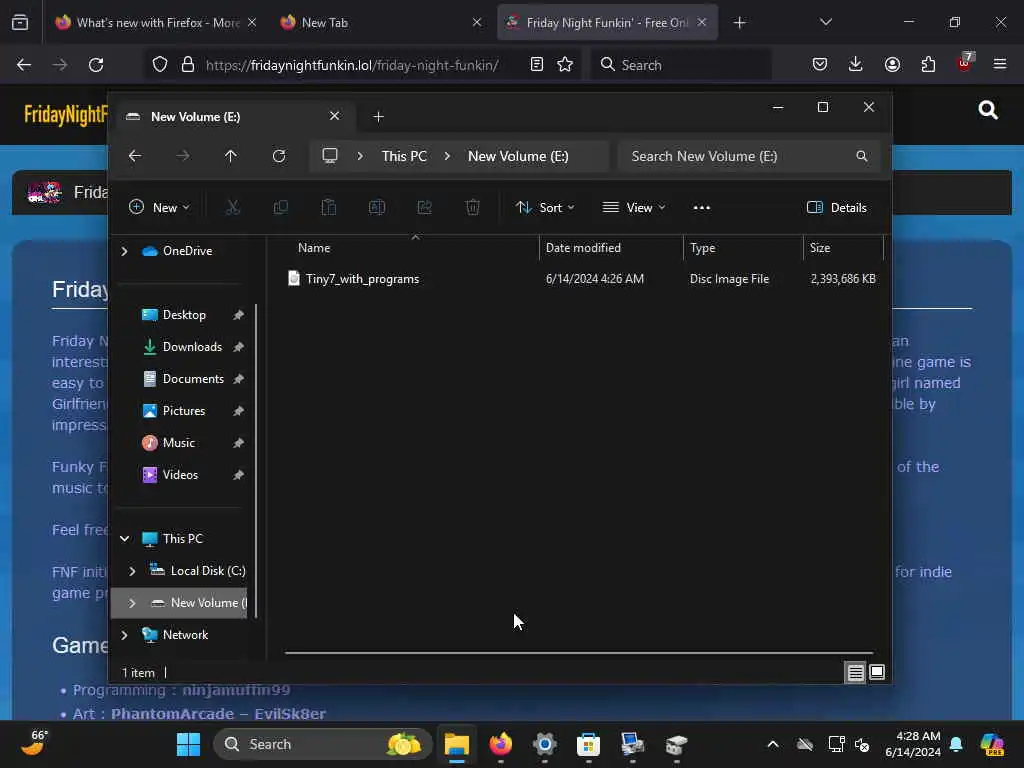Open Firefox list all tabs dropdown
This screenshot has width=1024, height=768.
(x=825, y=23)
